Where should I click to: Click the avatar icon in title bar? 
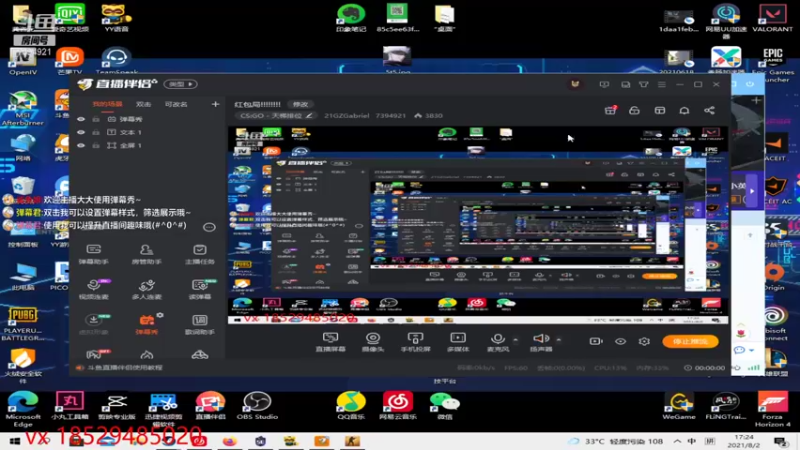575,84
